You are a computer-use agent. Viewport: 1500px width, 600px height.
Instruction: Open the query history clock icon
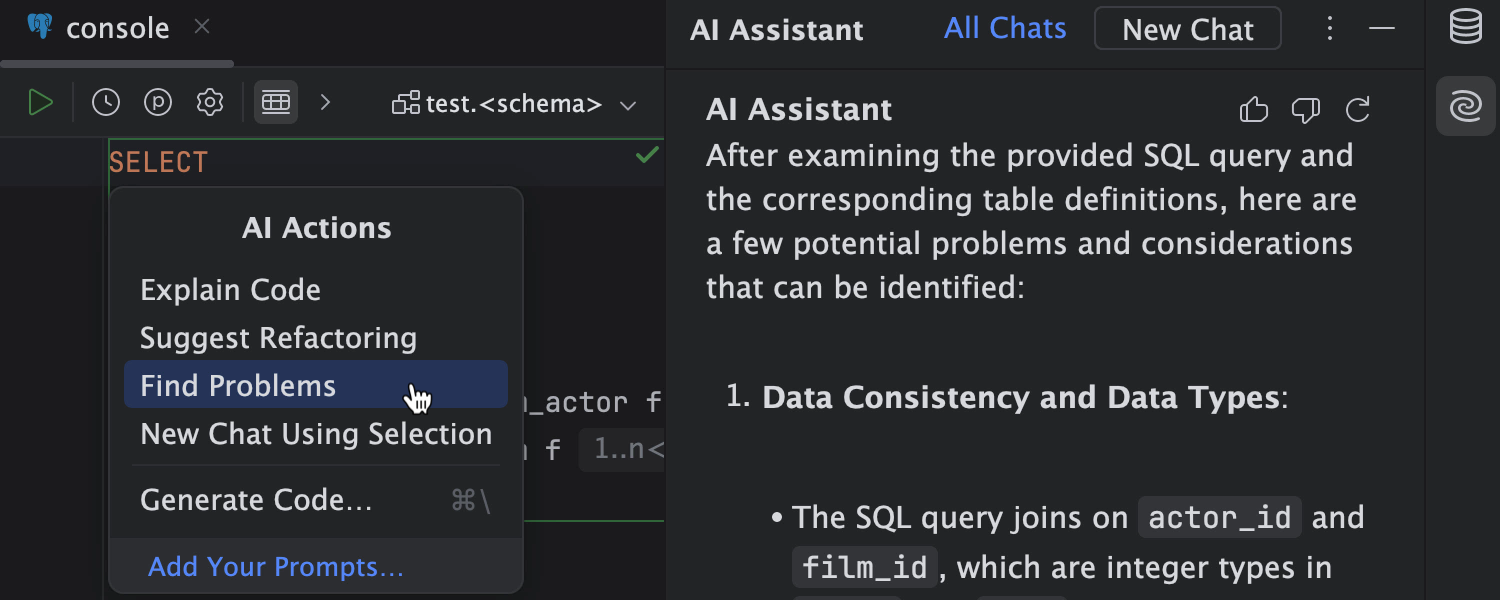coord(106,102)
